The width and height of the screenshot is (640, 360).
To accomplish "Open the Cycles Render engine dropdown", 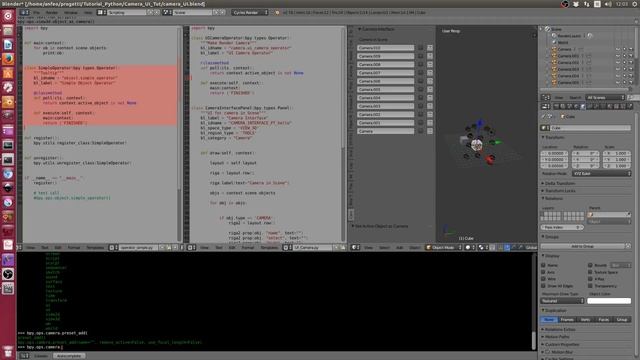I will click(250, 13).
